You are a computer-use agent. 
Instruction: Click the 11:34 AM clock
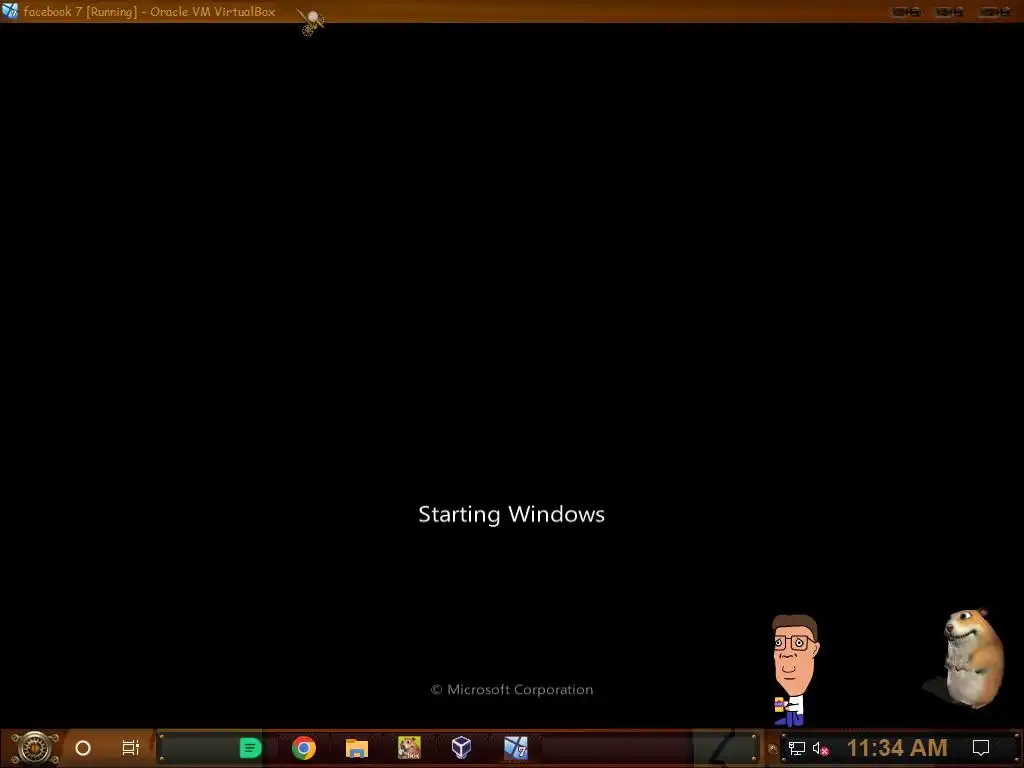coord(897,748)
